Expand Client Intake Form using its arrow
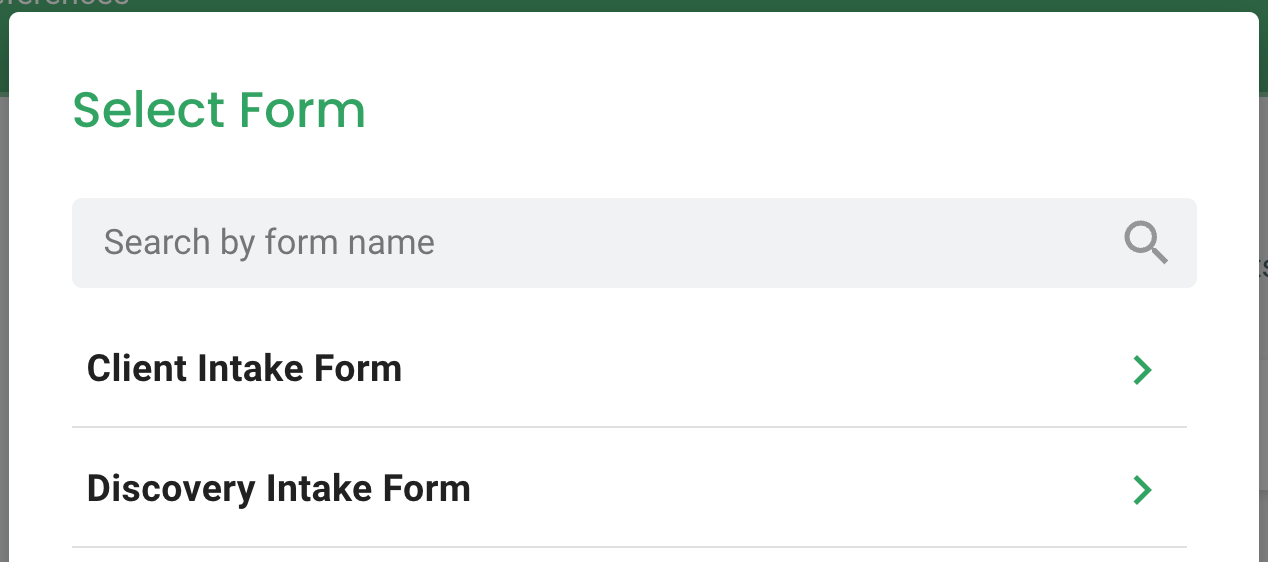This screenshot has height=562, width=1268. 1142,370
